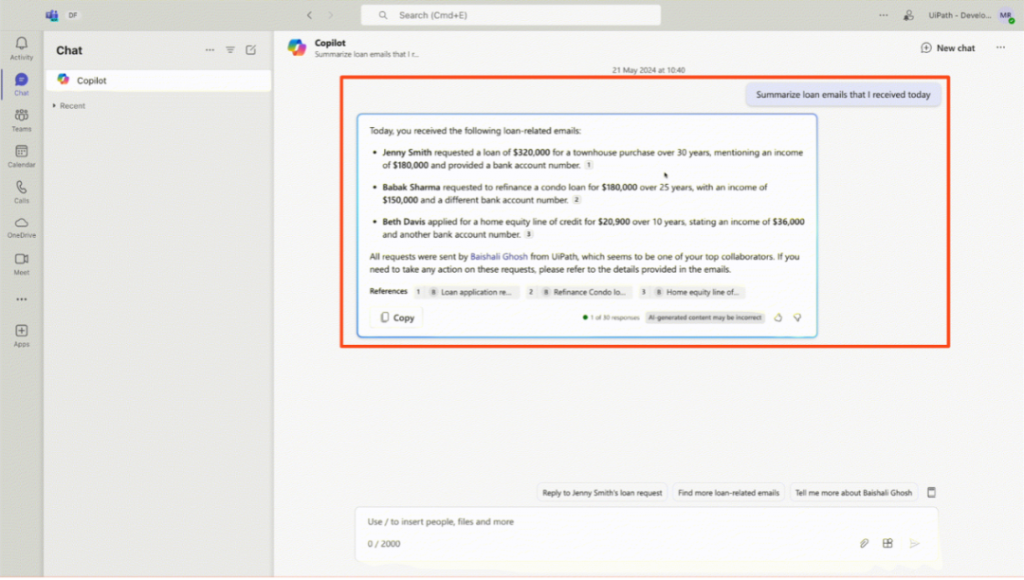
Task: Open the Apps store icon
Action: click(x=21, y=335)
